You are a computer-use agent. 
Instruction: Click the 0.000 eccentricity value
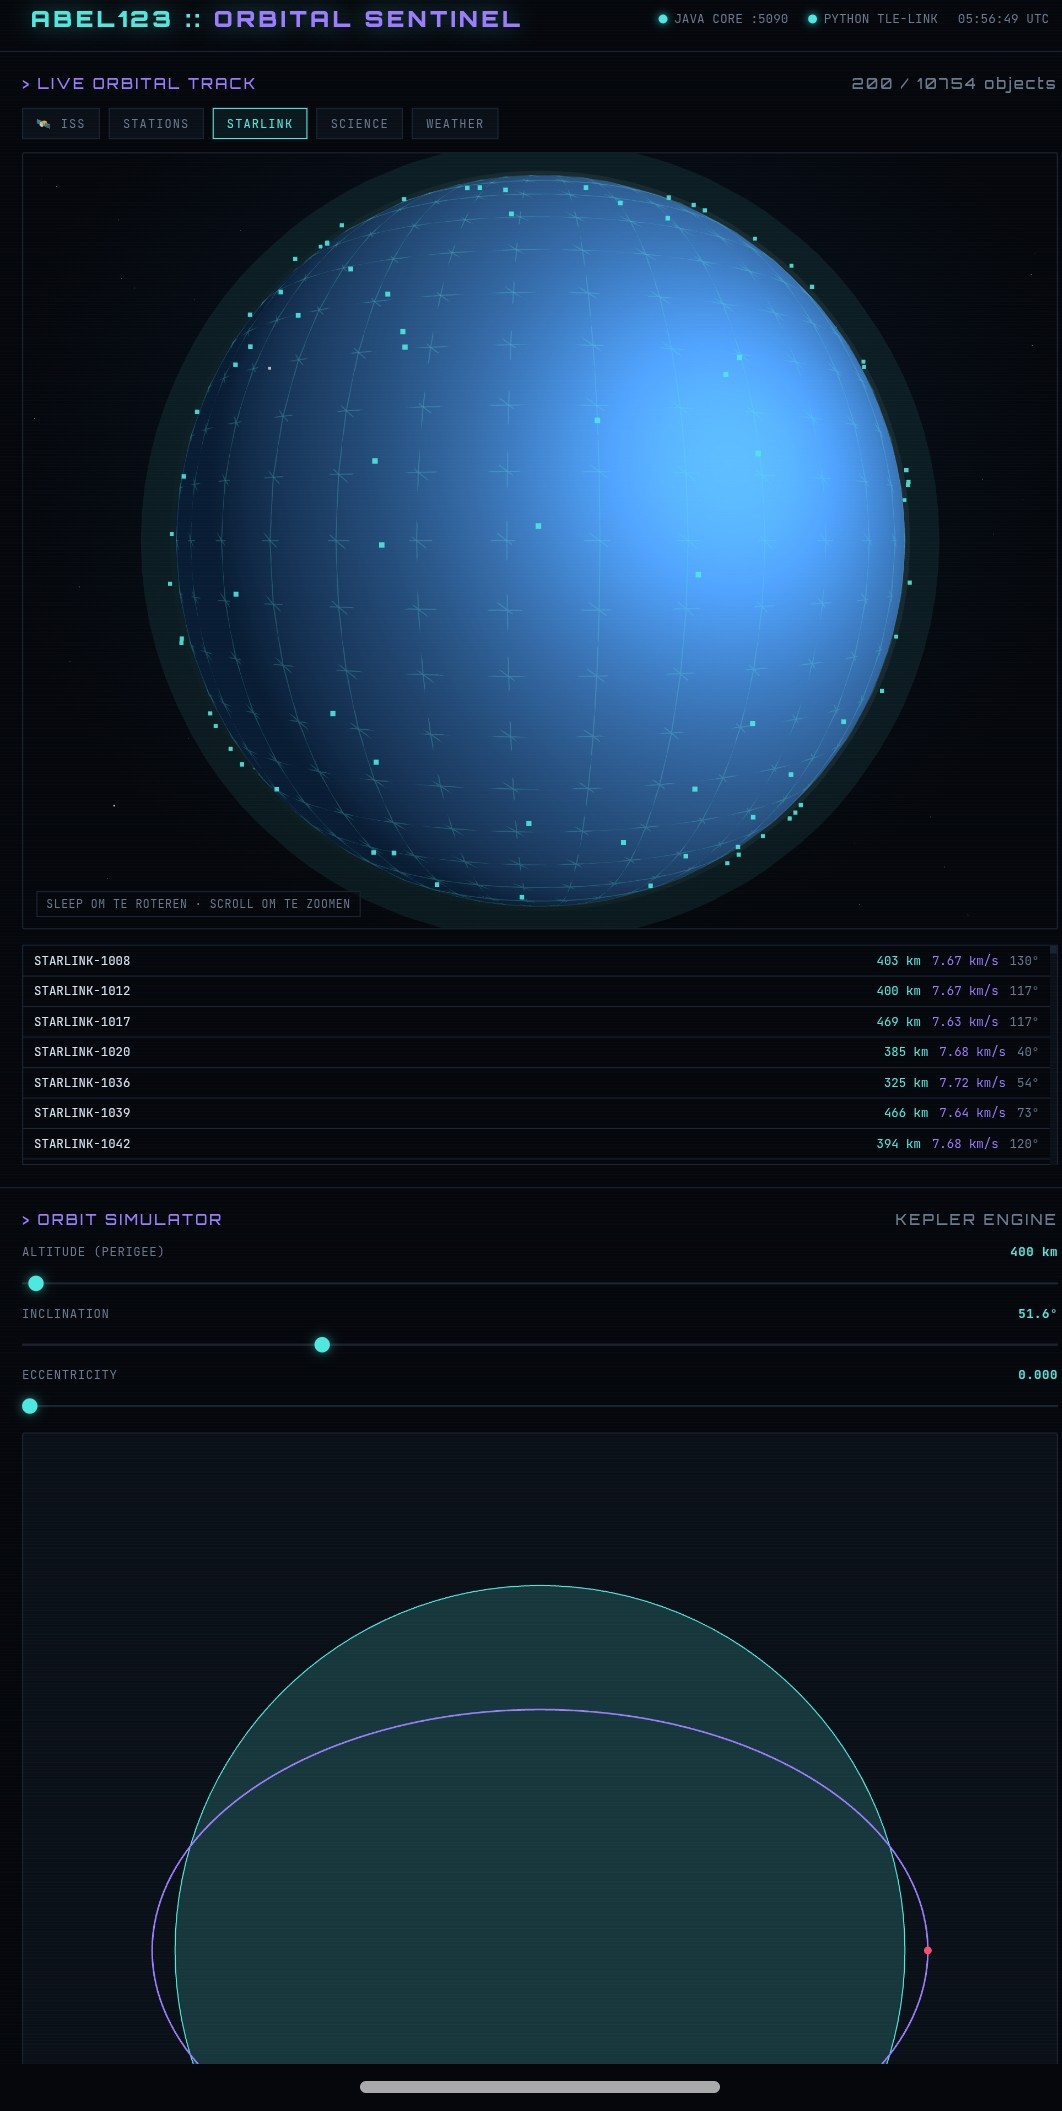[x=1037, y=1375]
